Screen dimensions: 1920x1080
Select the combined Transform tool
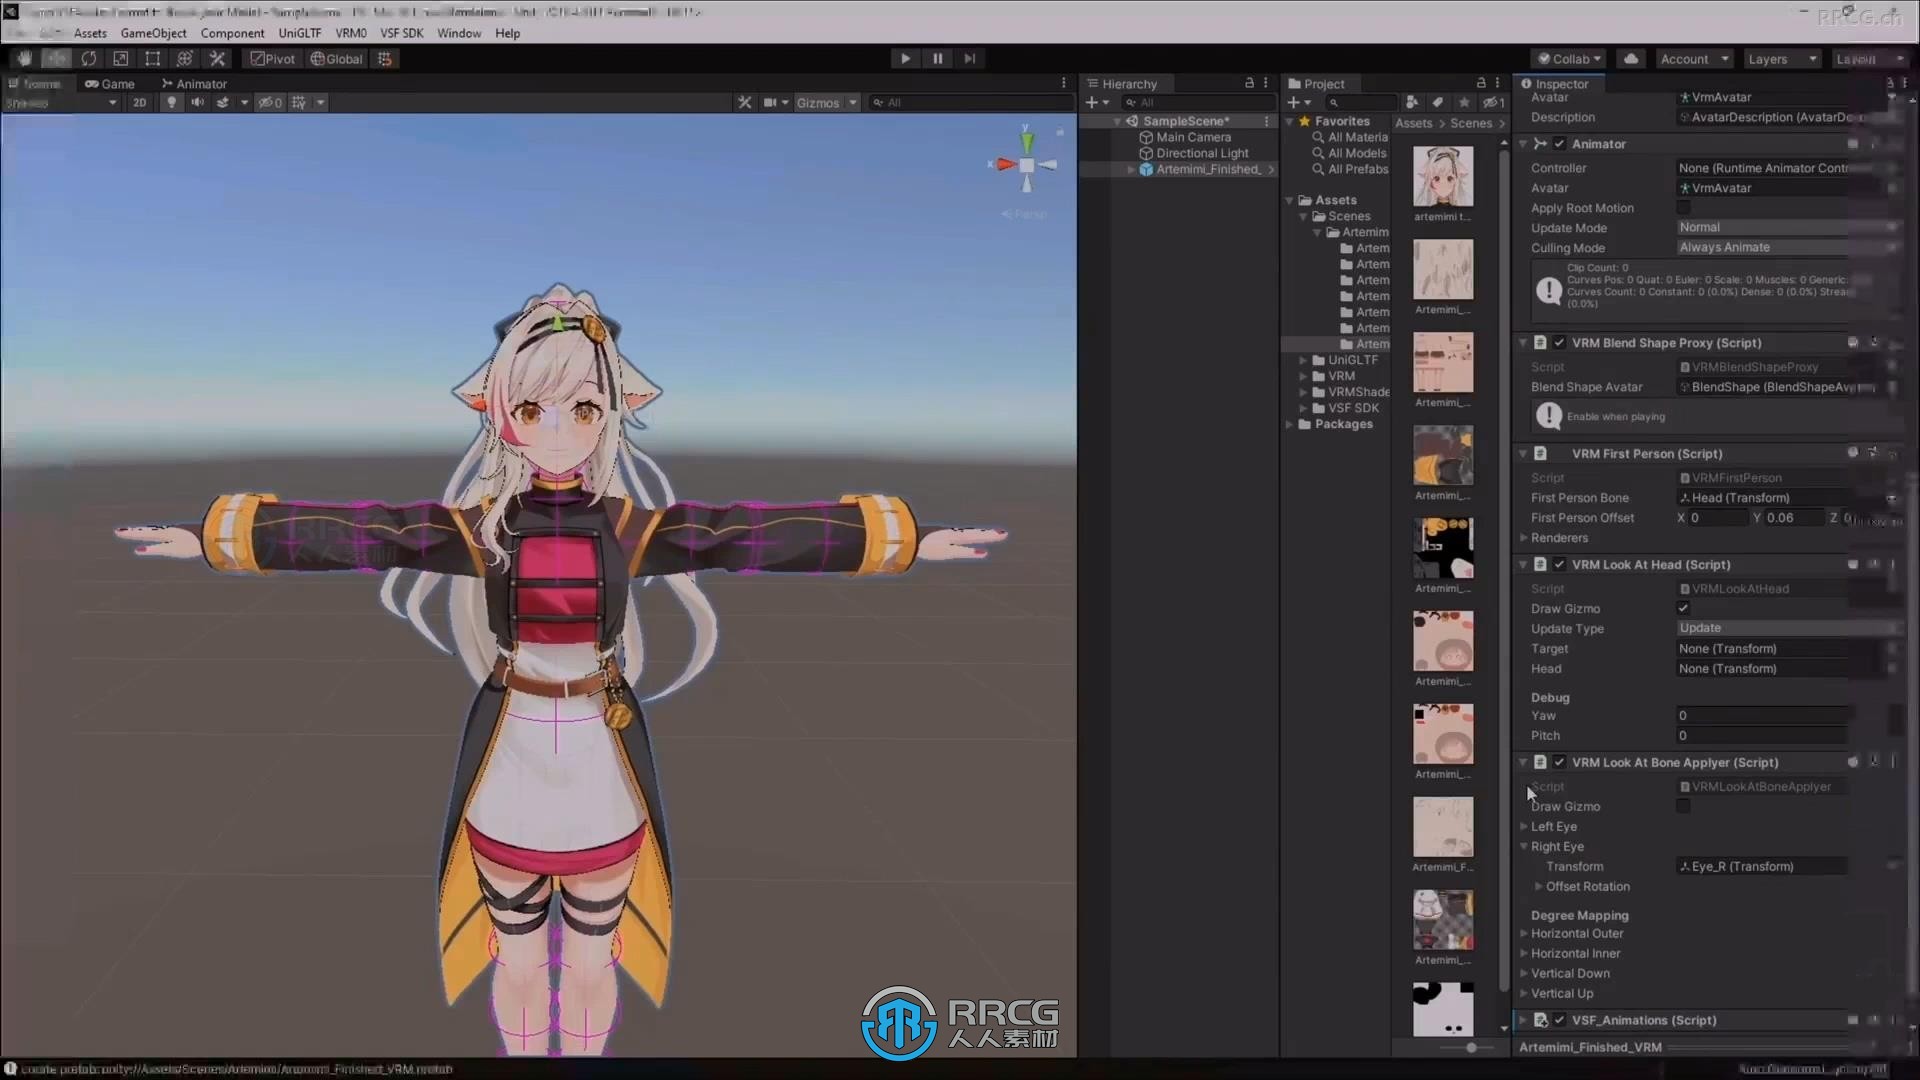(x=184, y=59)
